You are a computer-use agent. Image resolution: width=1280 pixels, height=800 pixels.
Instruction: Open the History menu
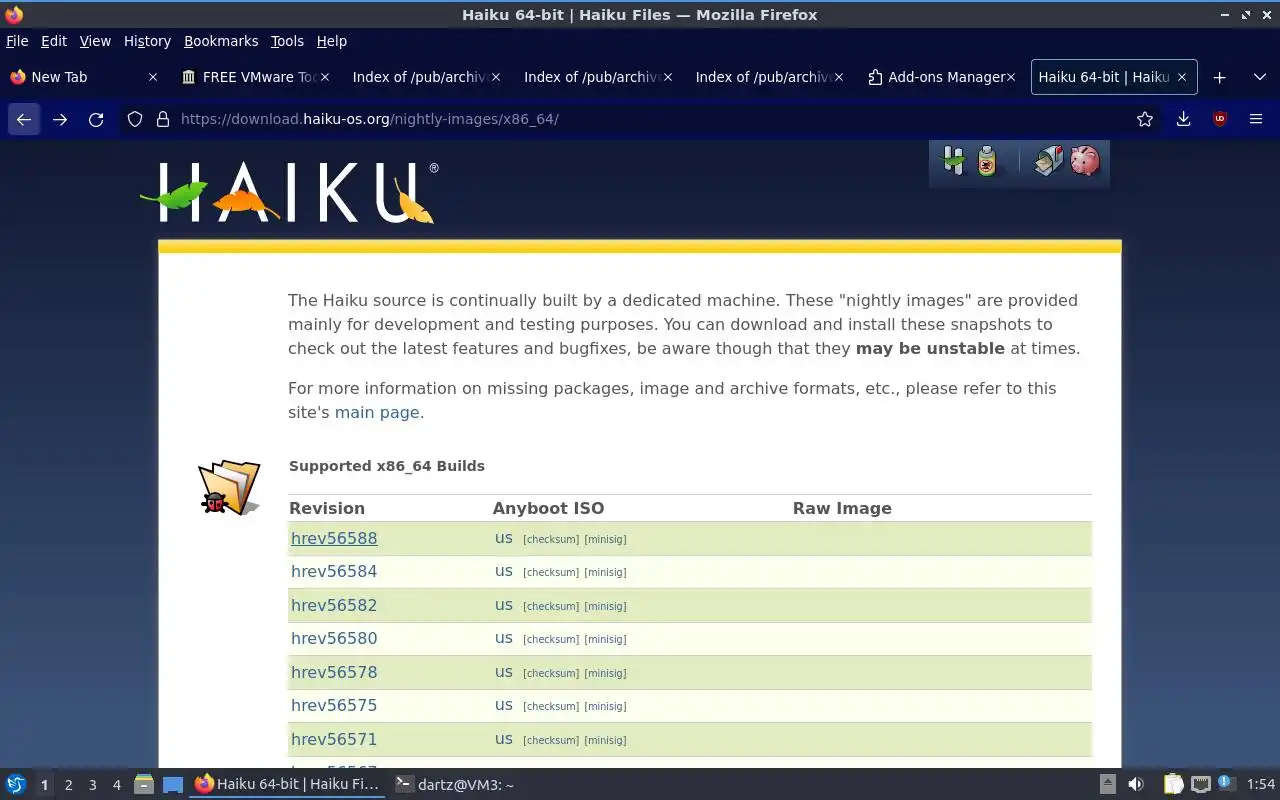point(147,41)
